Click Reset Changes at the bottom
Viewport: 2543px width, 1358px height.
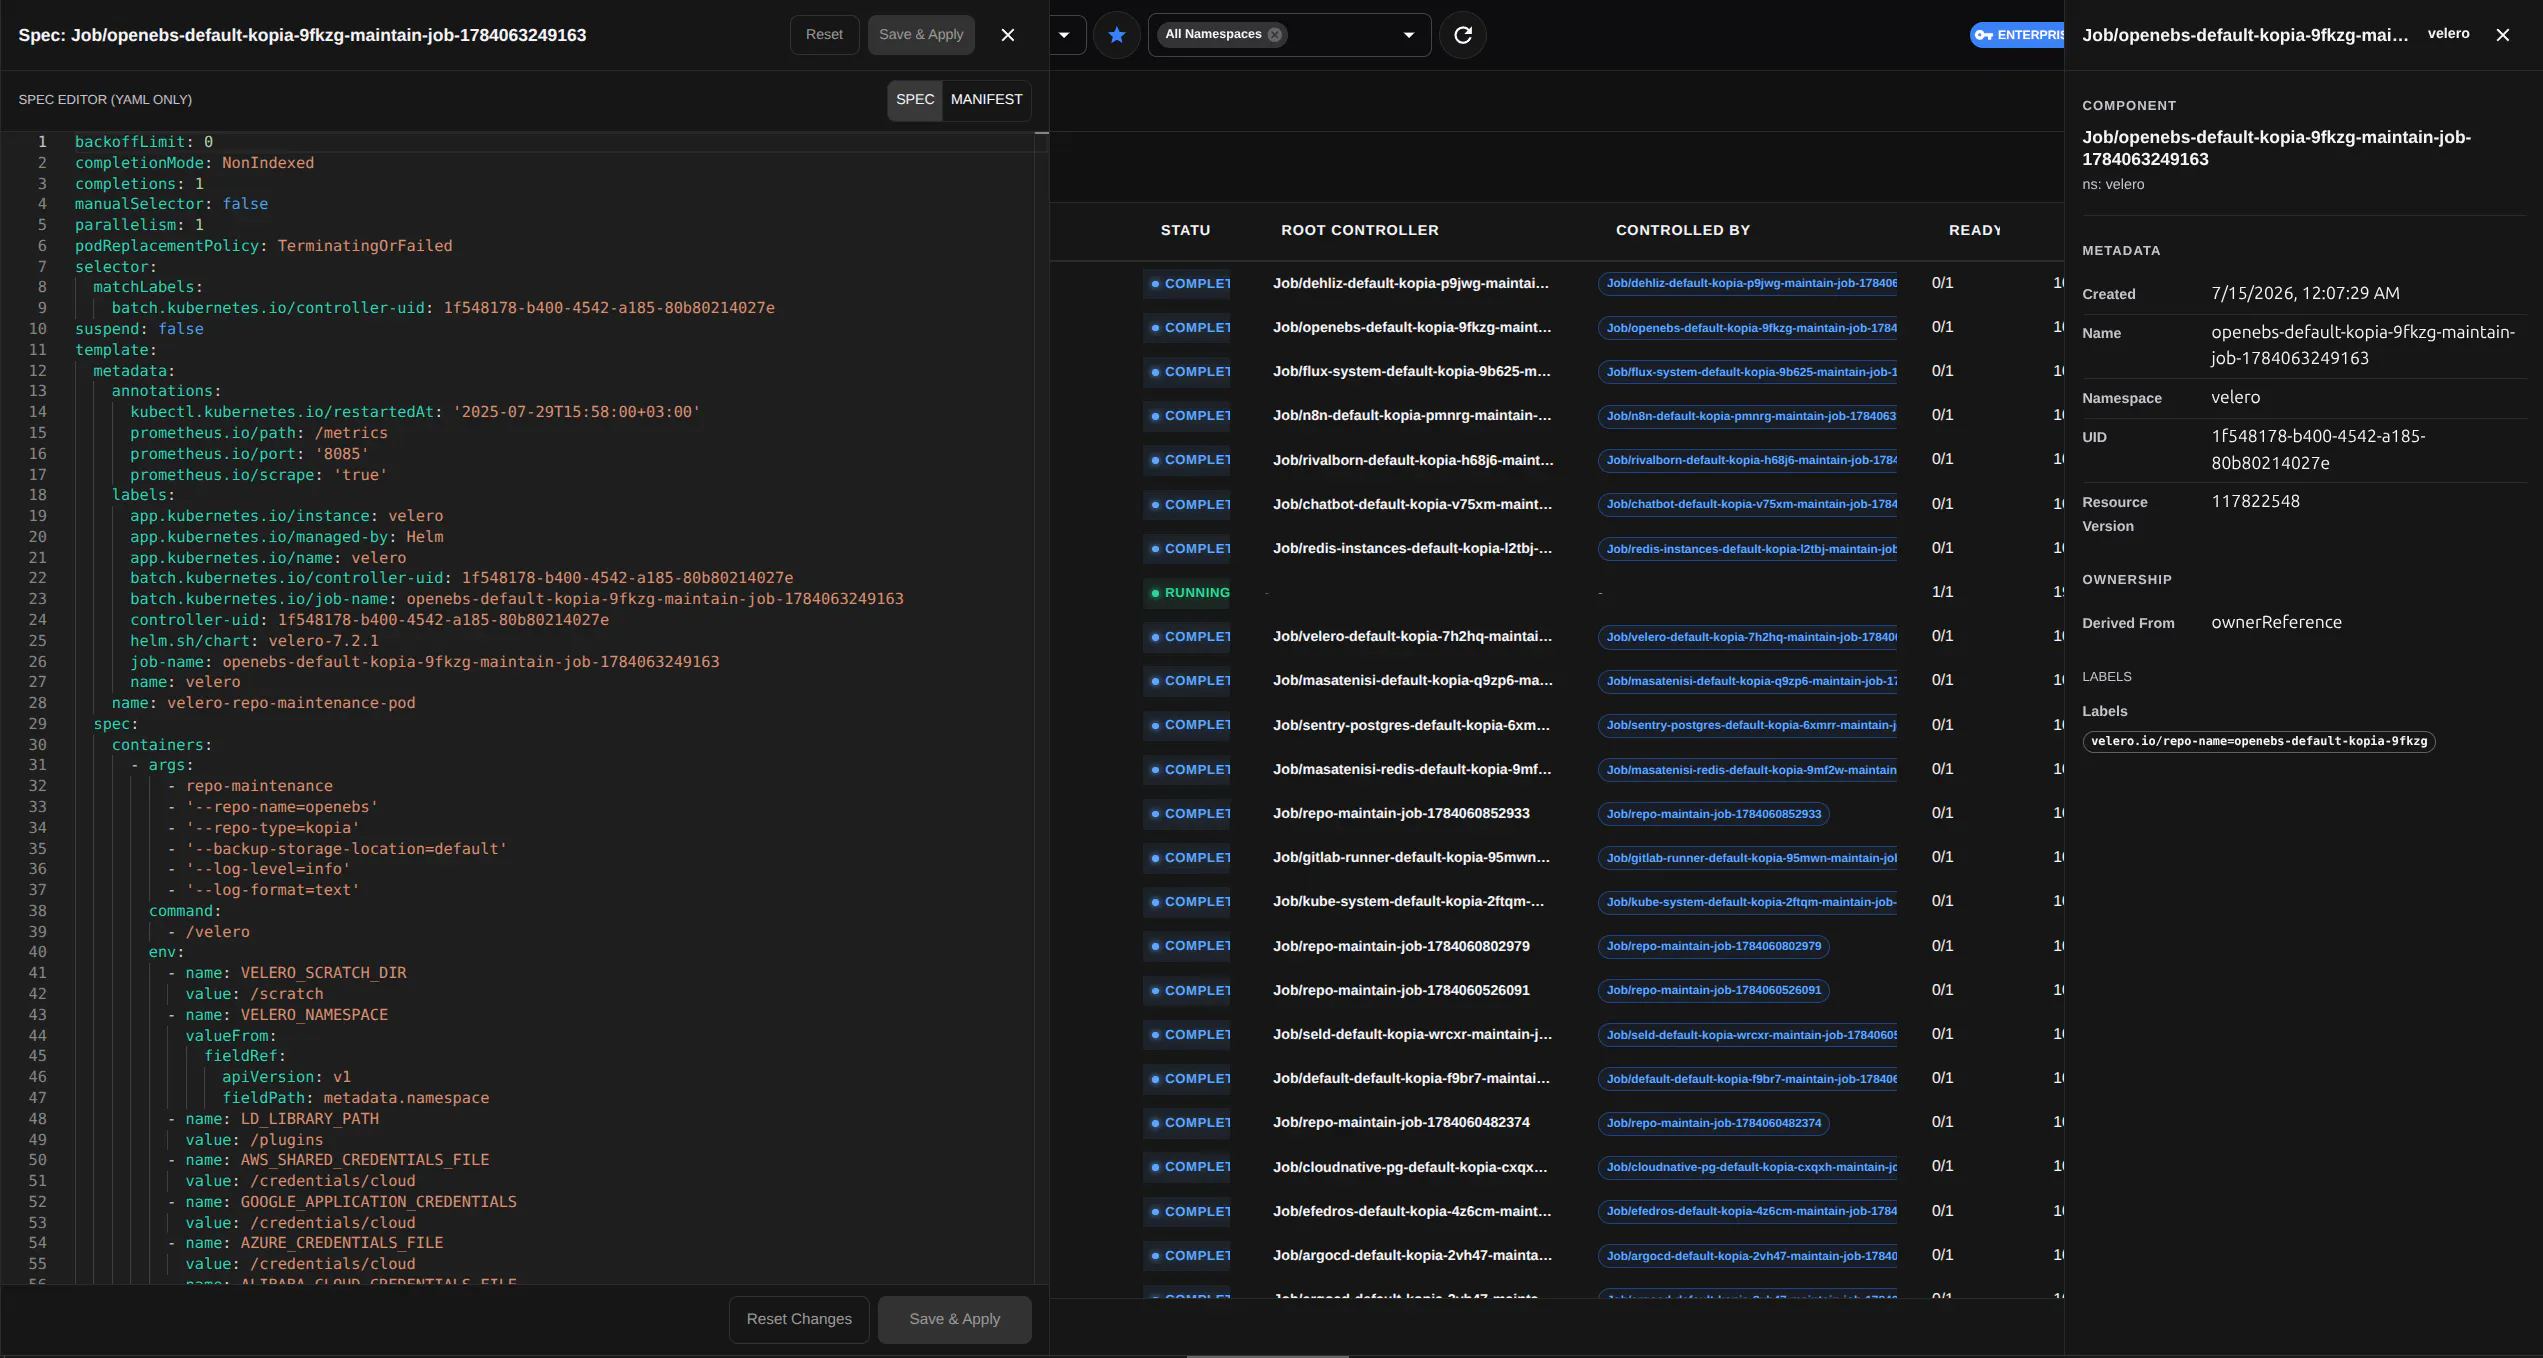[x=798, y=1319]
